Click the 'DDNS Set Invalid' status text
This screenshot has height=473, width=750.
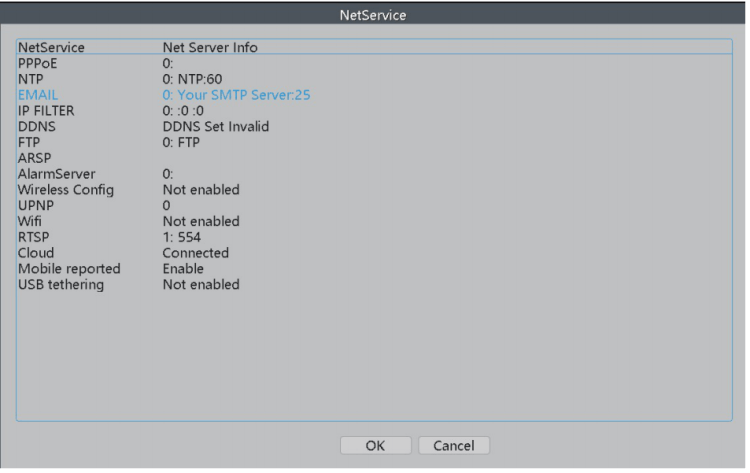(x=216, y=126)
